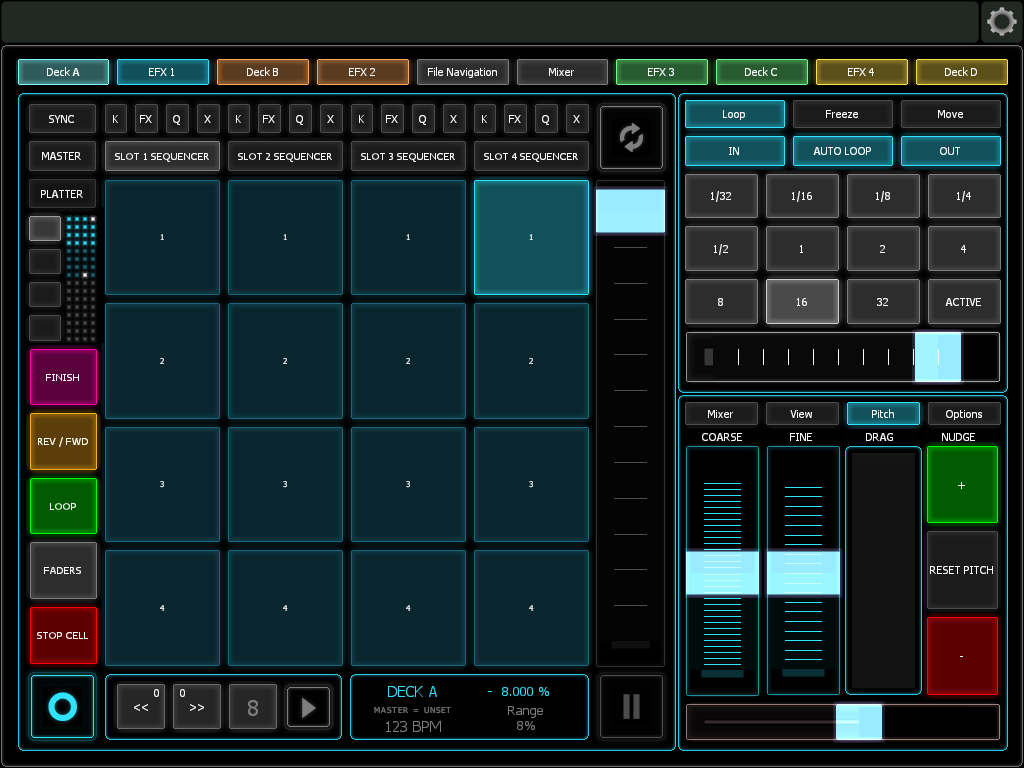Open SLOT 3 SEQUENCER
Viewport: 1024px width, 768px height.
click(408, 156)
